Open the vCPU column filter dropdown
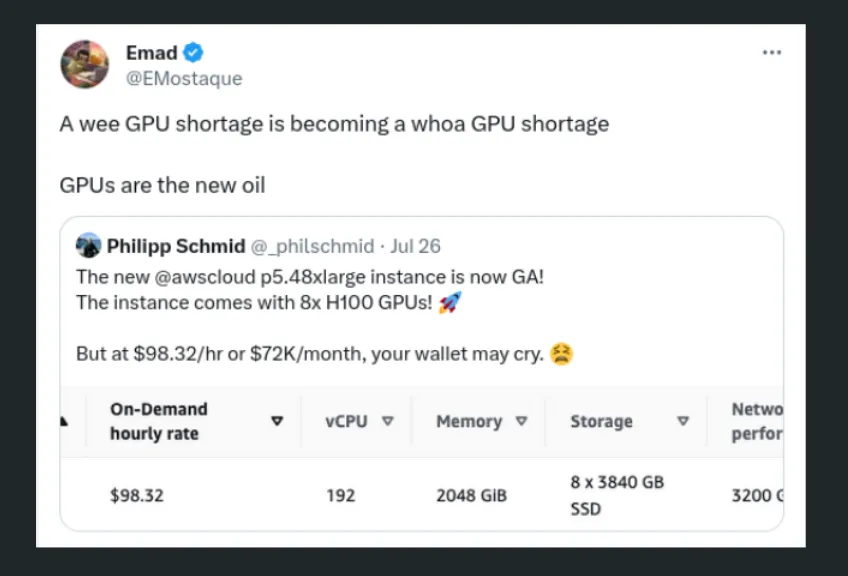 point(389,421)
